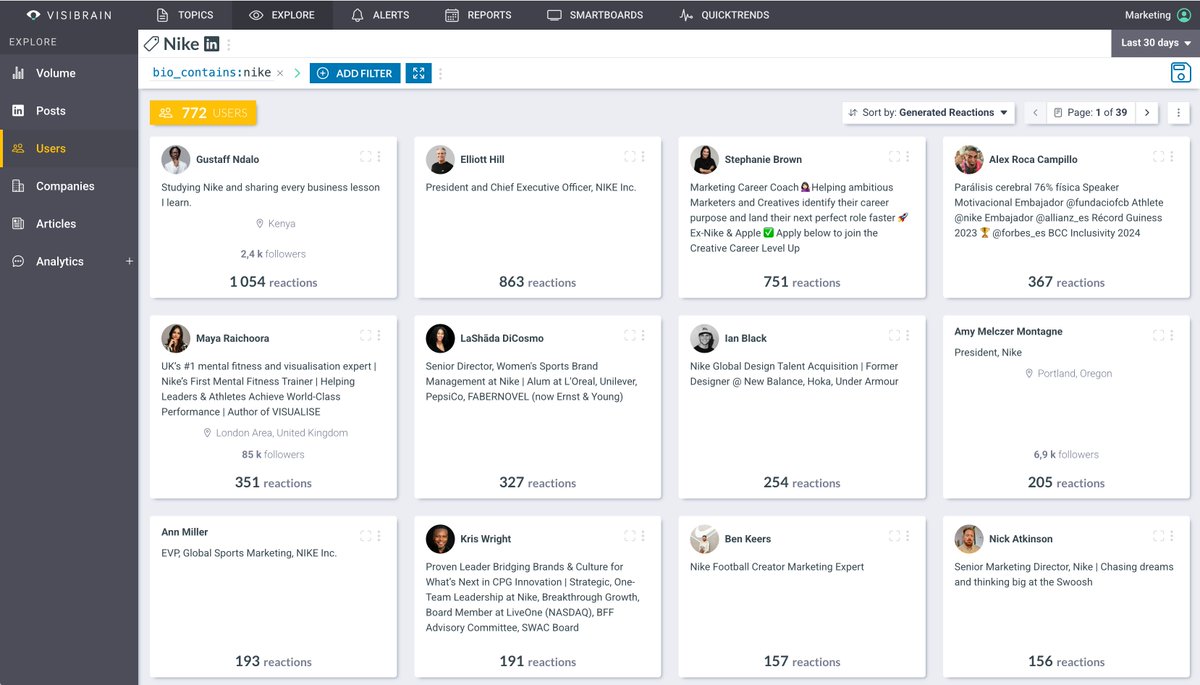Open the Last 30 days date range dropdown
The image size is (1200, 685).
coord(1154,43)
